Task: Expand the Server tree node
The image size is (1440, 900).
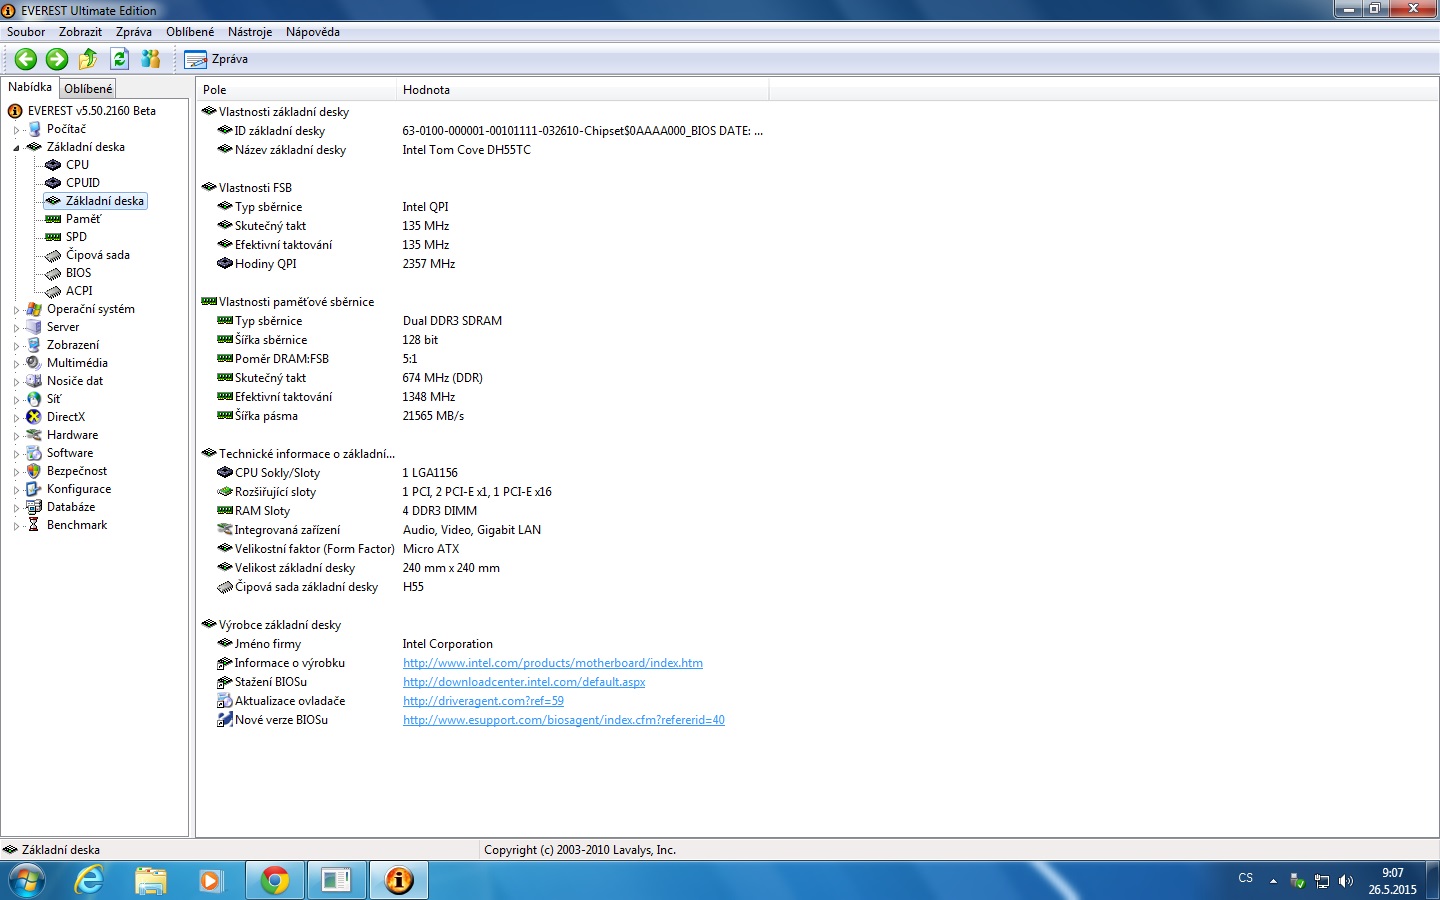Action: (x=16, y=328)
